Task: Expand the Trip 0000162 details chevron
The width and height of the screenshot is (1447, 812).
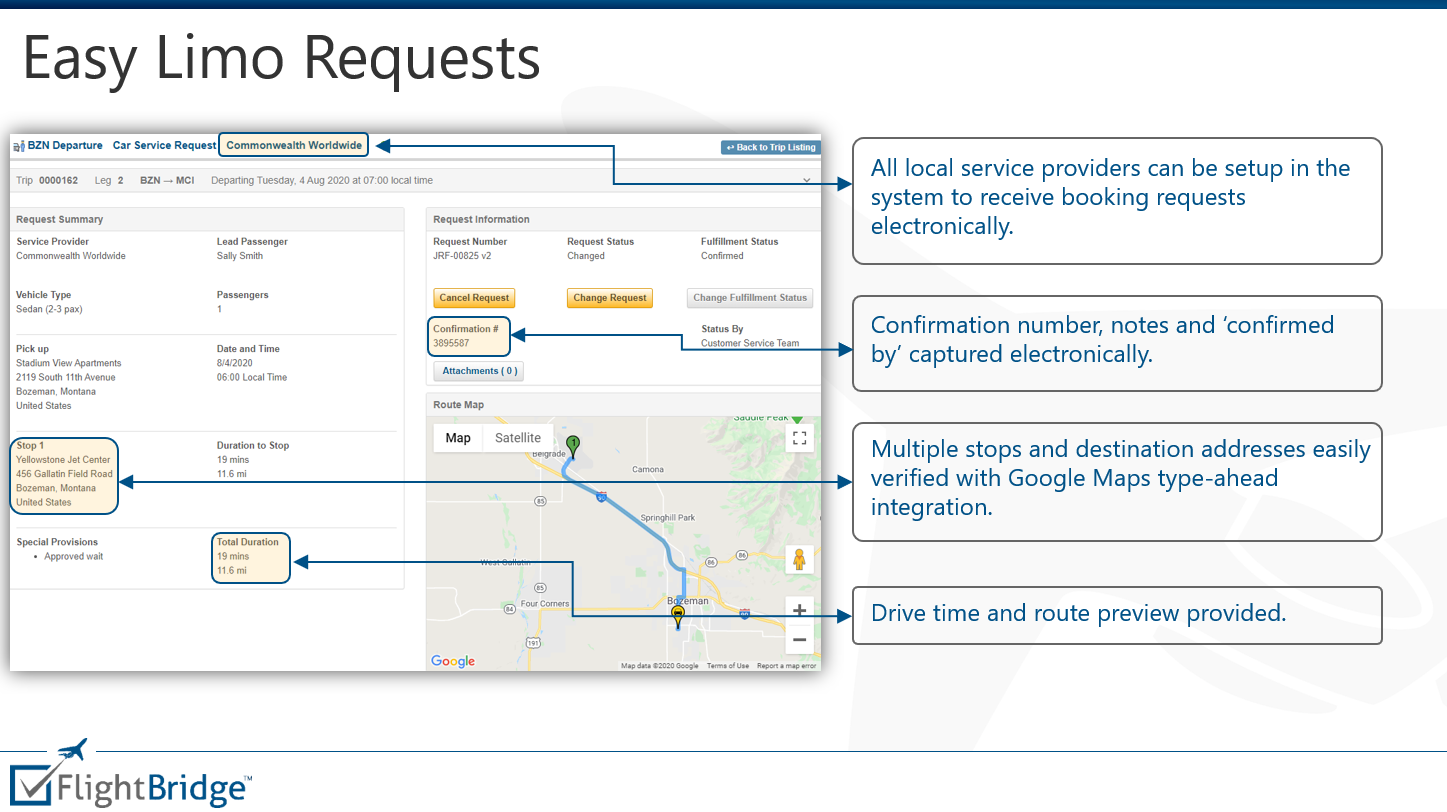Action: (806, 180)
